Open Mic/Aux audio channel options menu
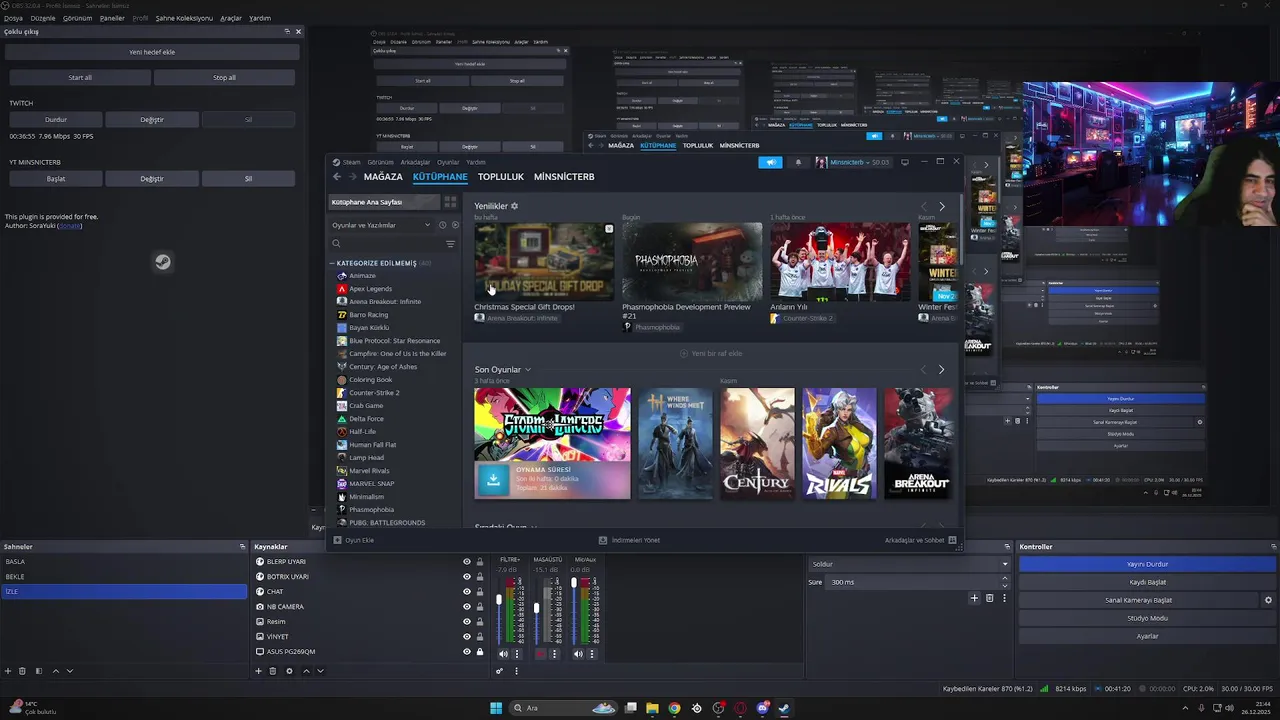This screenshot has width=1280, height=720. 592,654
